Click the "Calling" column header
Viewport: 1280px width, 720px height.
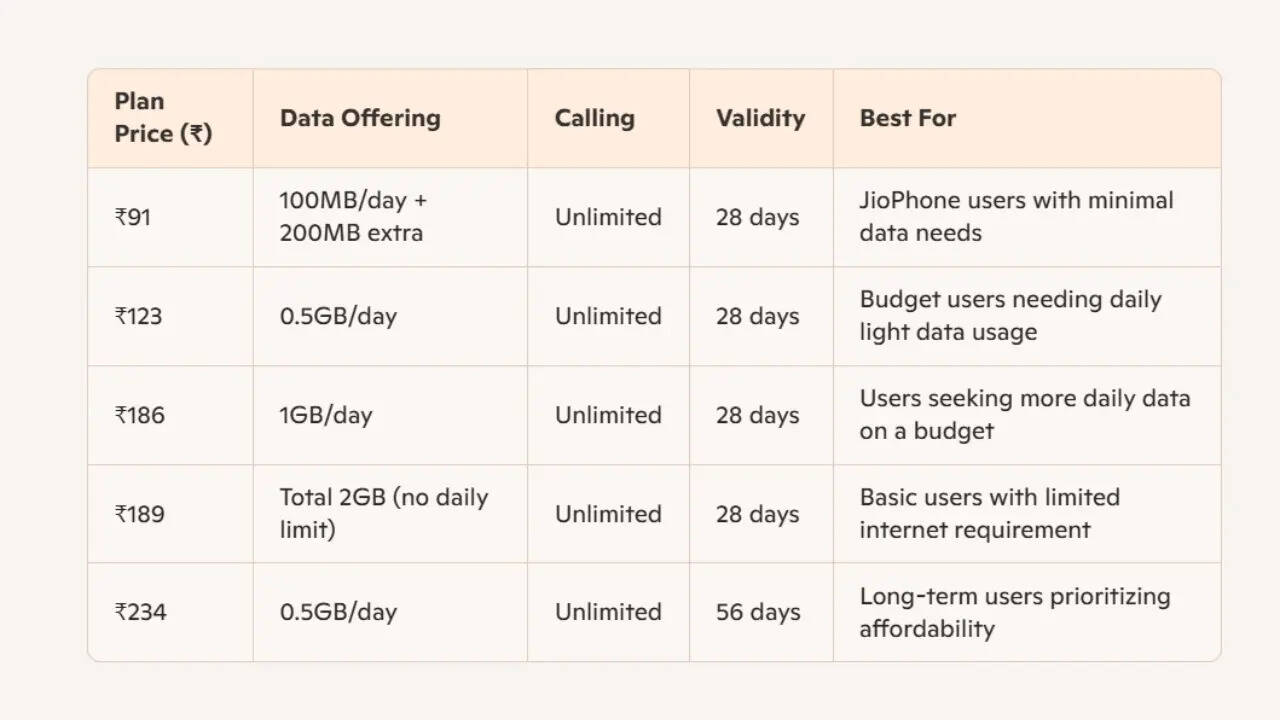[595, 118]
